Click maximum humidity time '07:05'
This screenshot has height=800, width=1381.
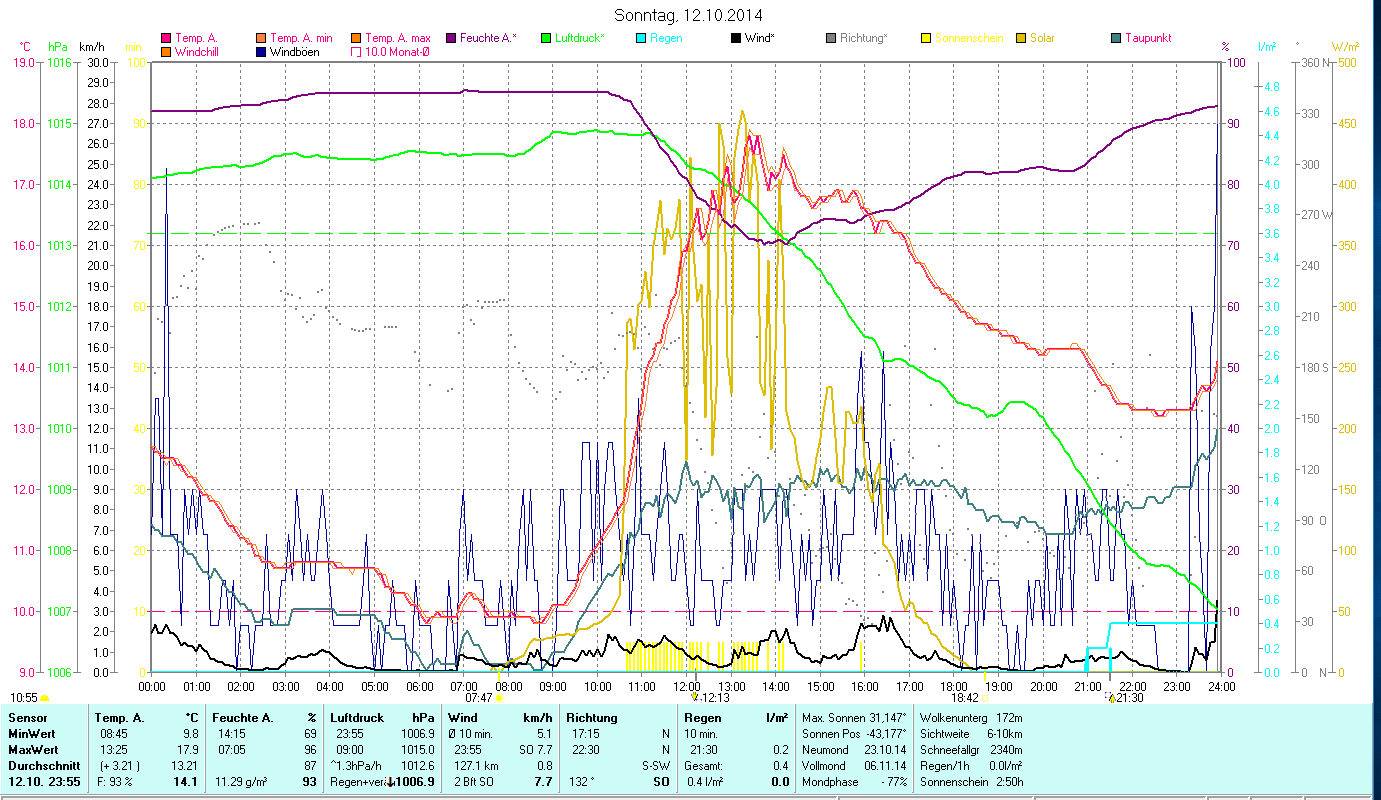coord(232,750)
